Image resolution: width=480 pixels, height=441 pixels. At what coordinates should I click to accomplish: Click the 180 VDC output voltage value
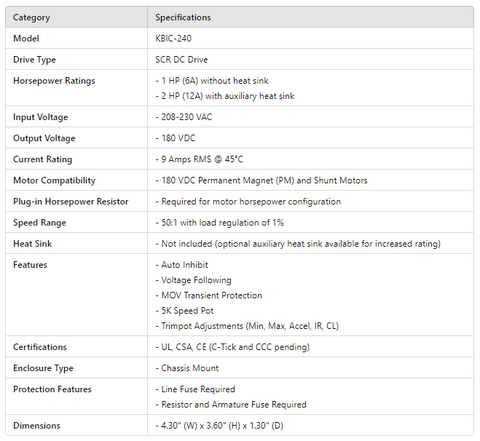tap(175, 138)
